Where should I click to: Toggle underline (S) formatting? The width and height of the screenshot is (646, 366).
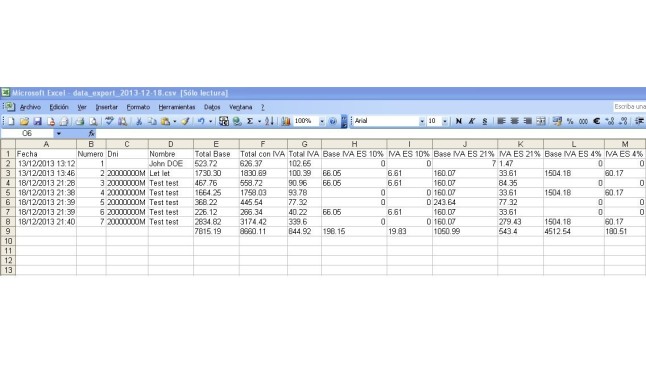coord(485,121)
